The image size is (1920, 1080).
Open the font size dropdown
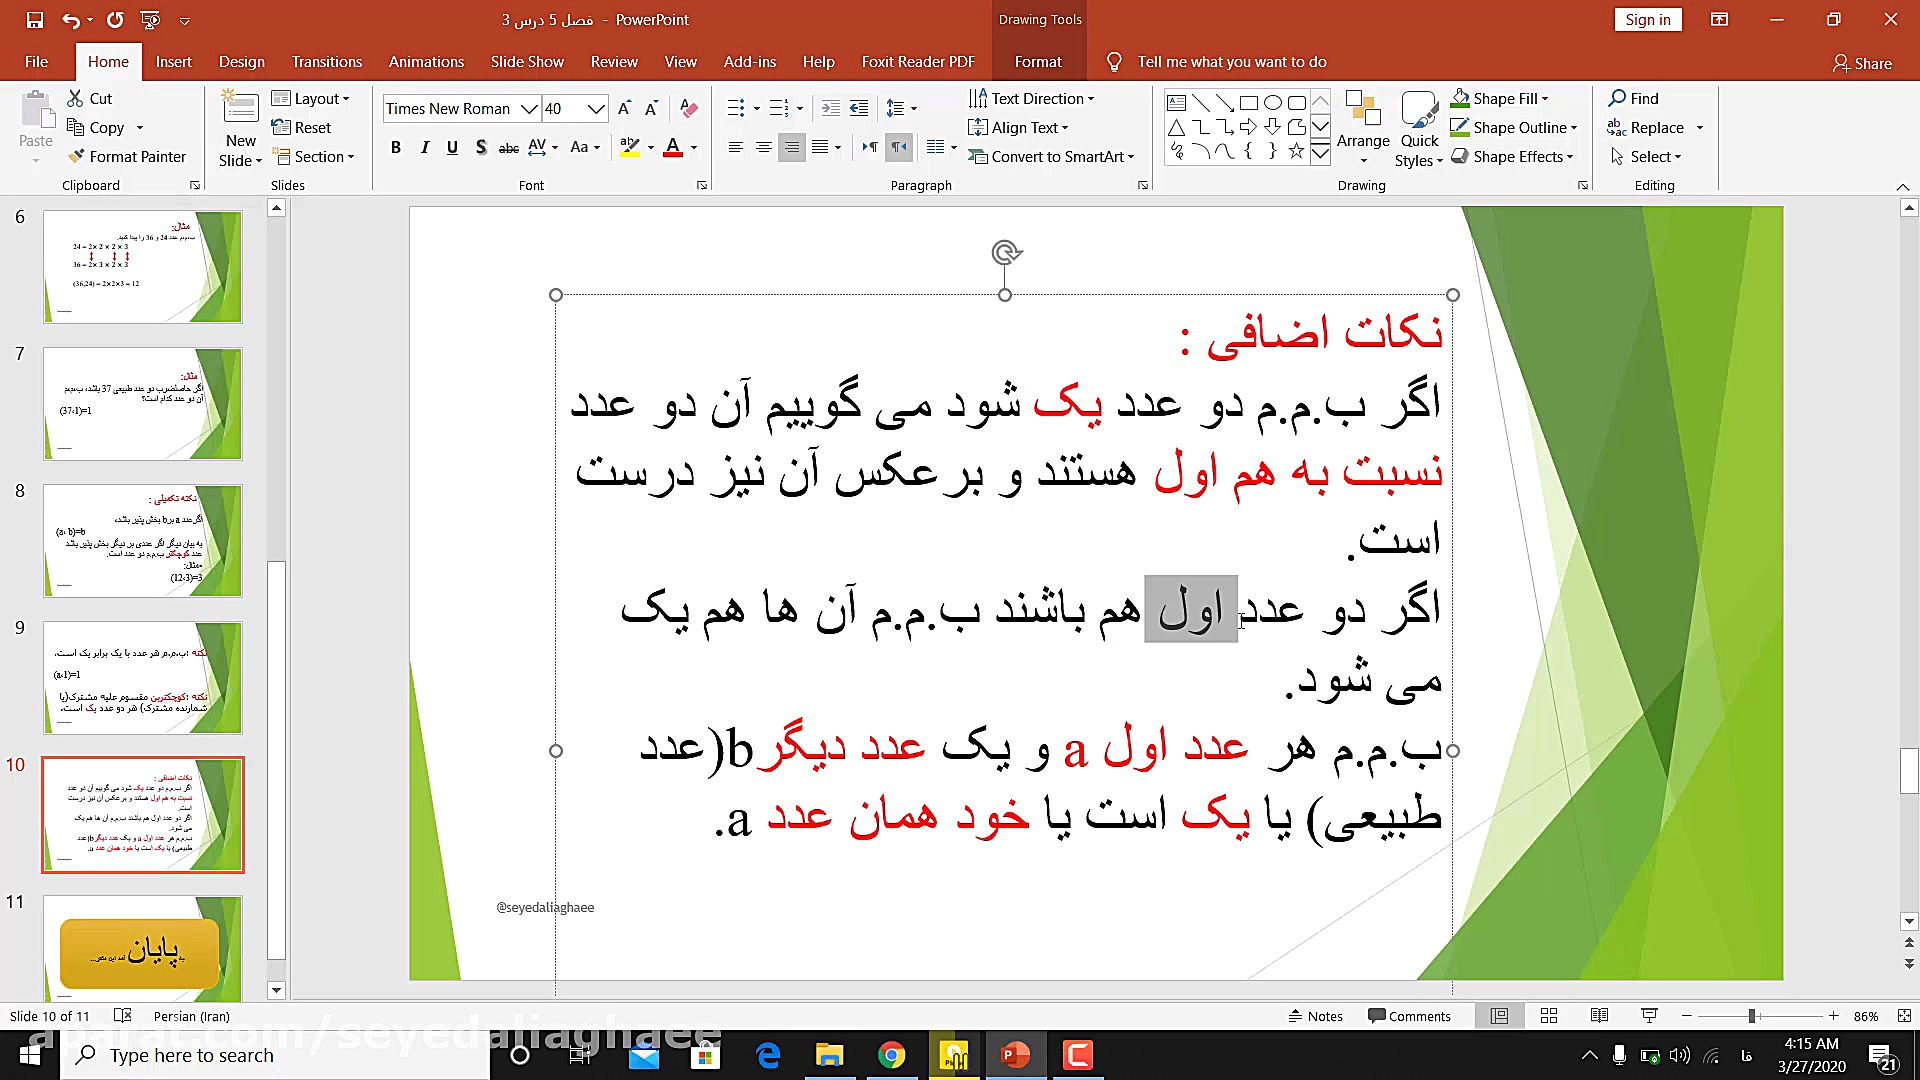click(597, 108)
